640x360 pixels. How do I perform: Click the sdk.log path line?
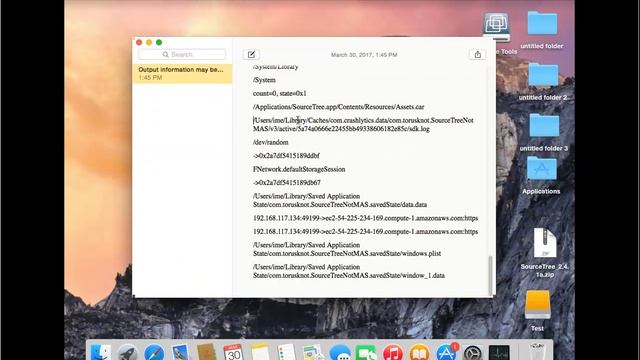point(363,124)
